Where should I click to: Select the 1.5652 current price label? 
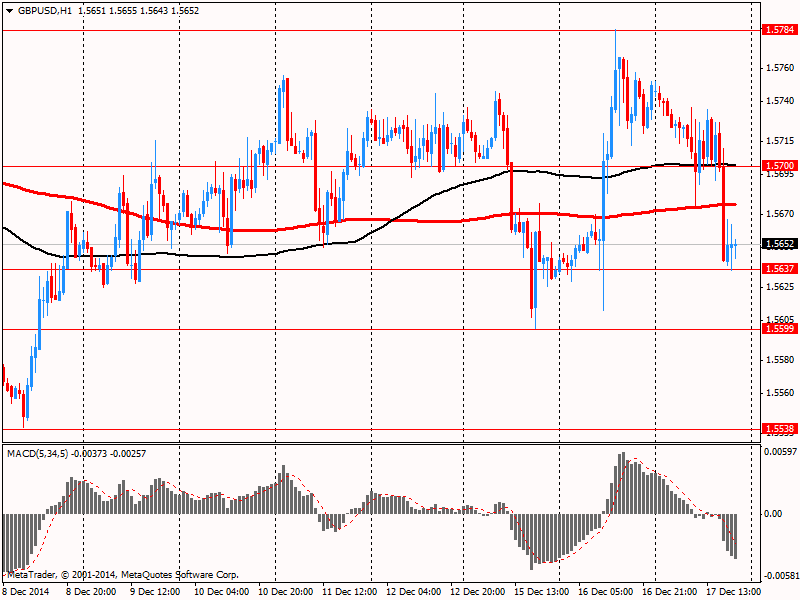[780, 244]
